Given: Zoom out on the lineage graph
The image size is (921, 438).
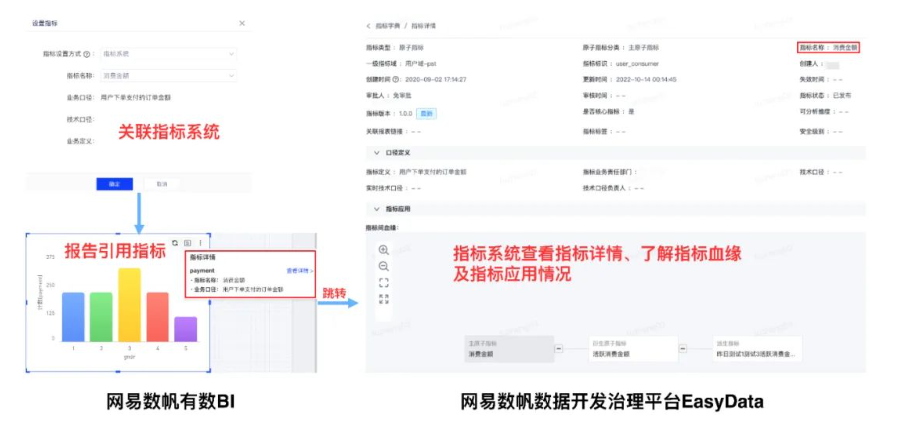Looking at the screenshot, I should [384, 267].
